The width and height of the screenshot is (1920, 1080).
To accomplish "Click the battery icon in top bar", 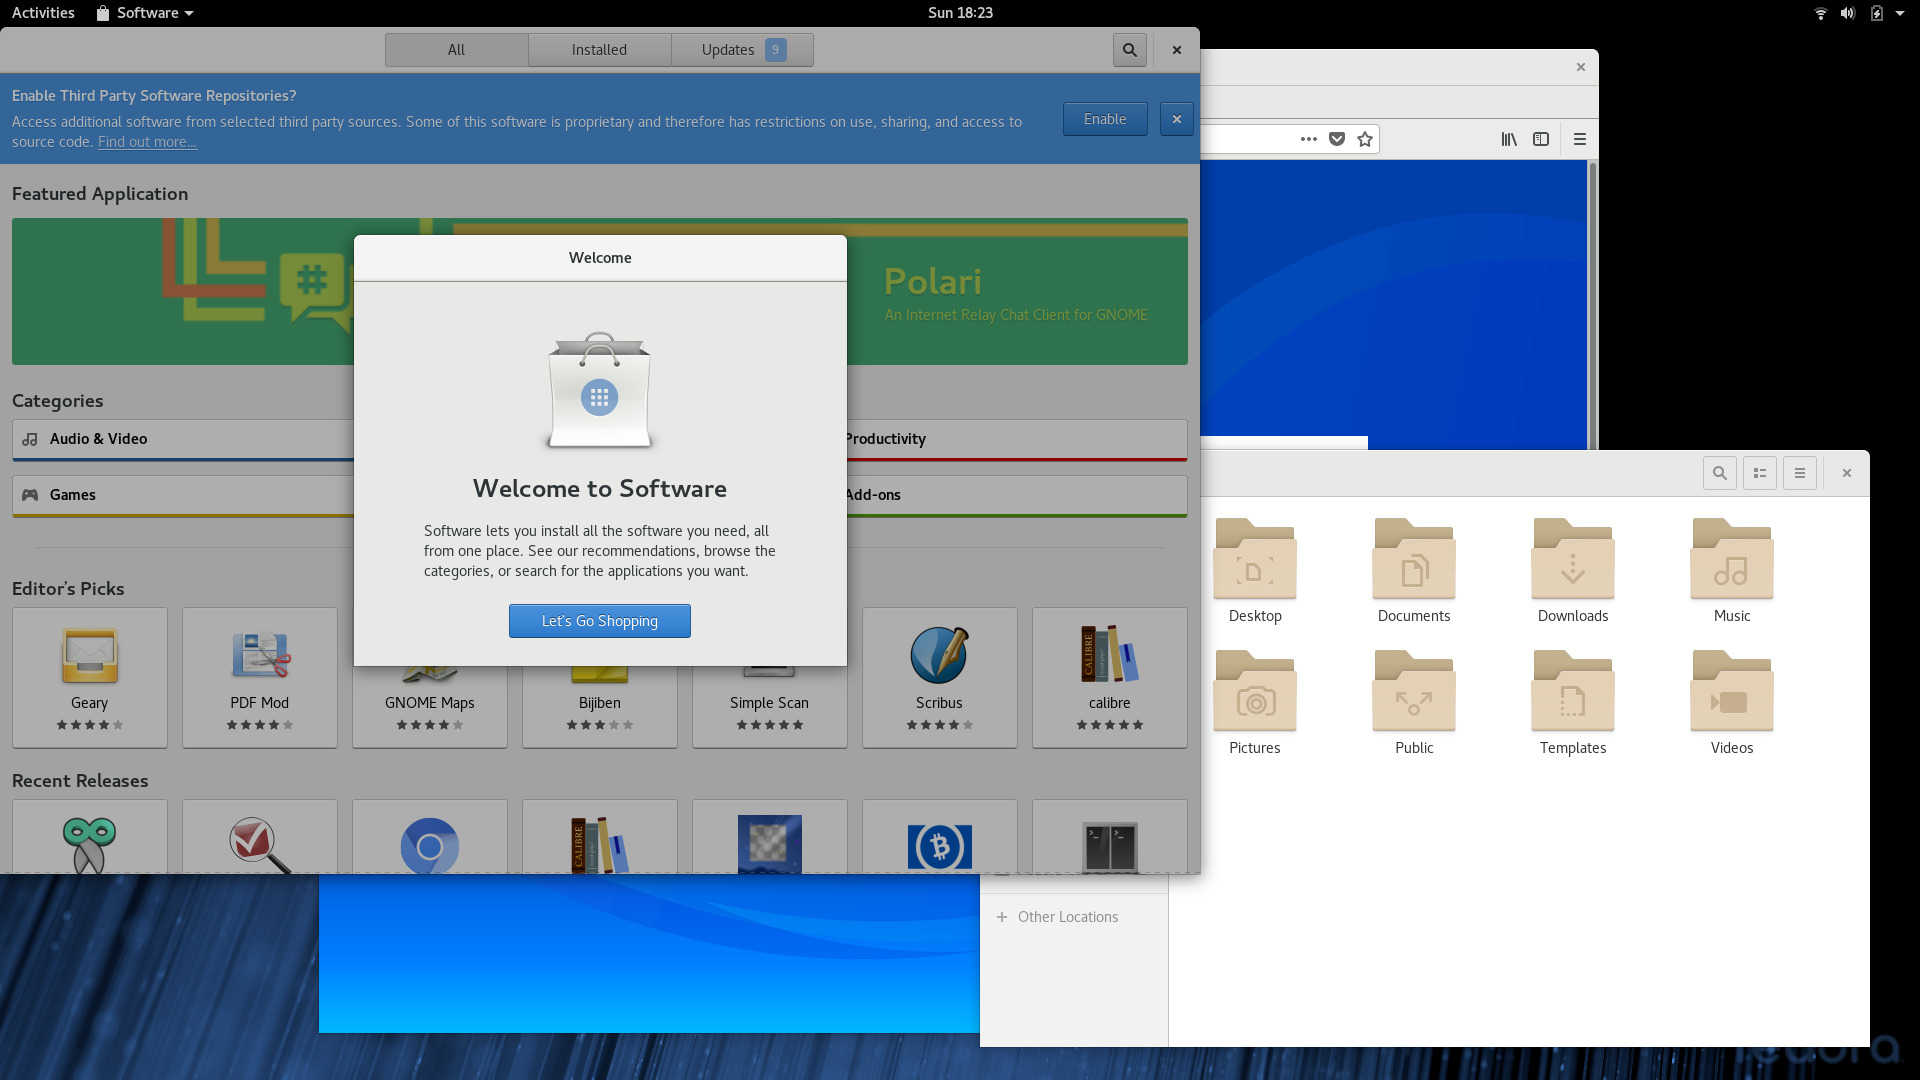I will point(1876,13).
